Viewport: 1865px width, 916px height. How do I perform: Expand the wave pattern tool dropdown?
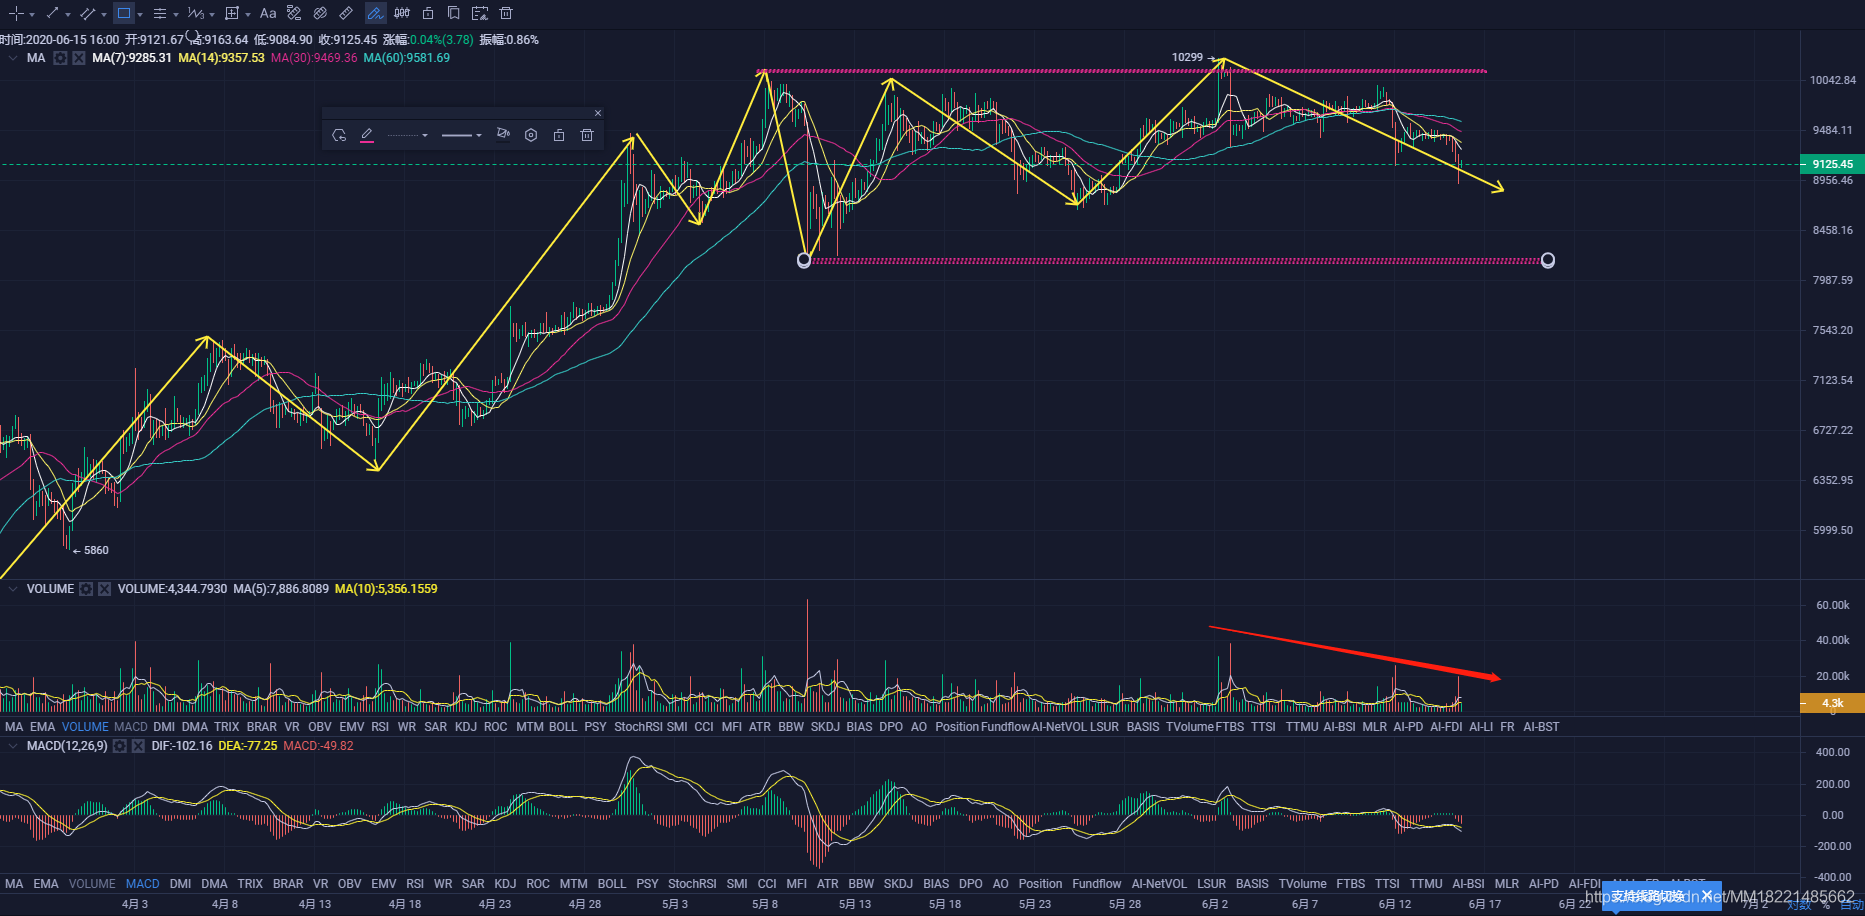coord(212,15)
